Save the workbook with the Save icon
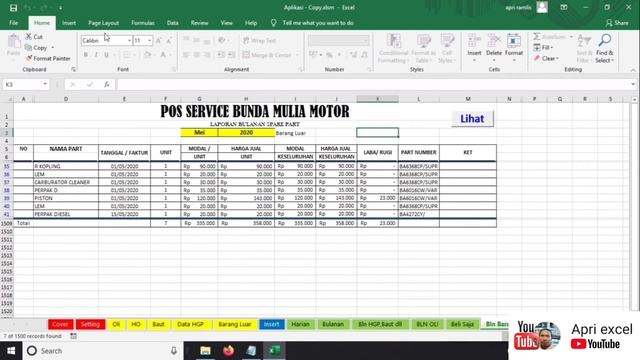The height and width of the screenshot is (360, 640). tap(13, 8)
